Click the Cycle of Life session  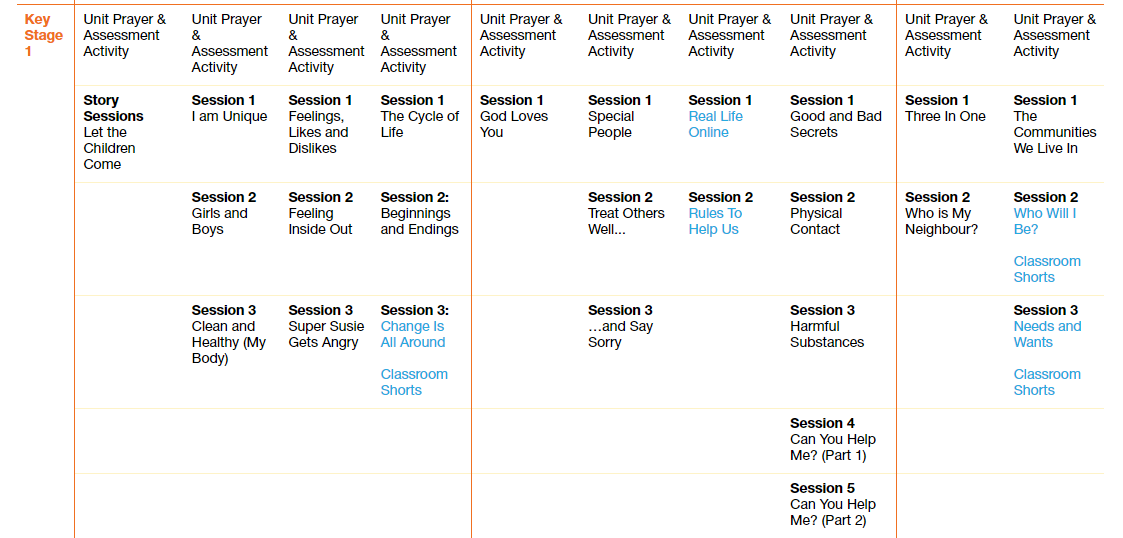pyautogui.click(x=420, y=116)
